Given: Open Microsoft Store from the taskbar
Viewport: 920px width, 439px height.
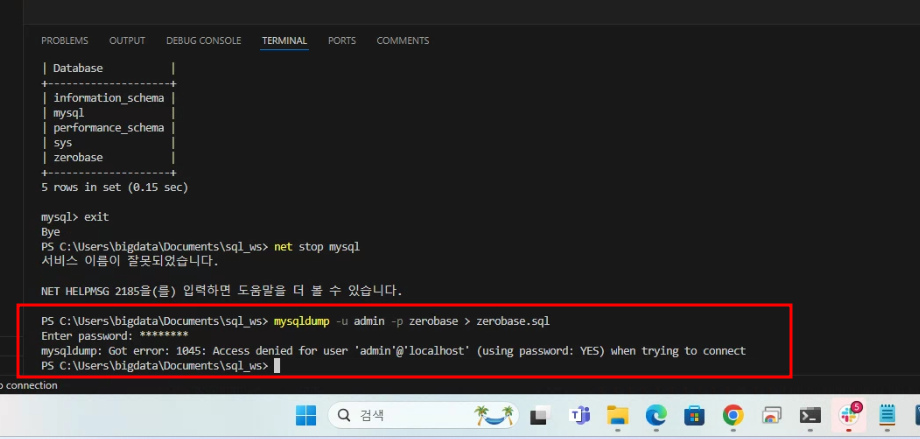Looking at the screenshot, I should point(694,416).
